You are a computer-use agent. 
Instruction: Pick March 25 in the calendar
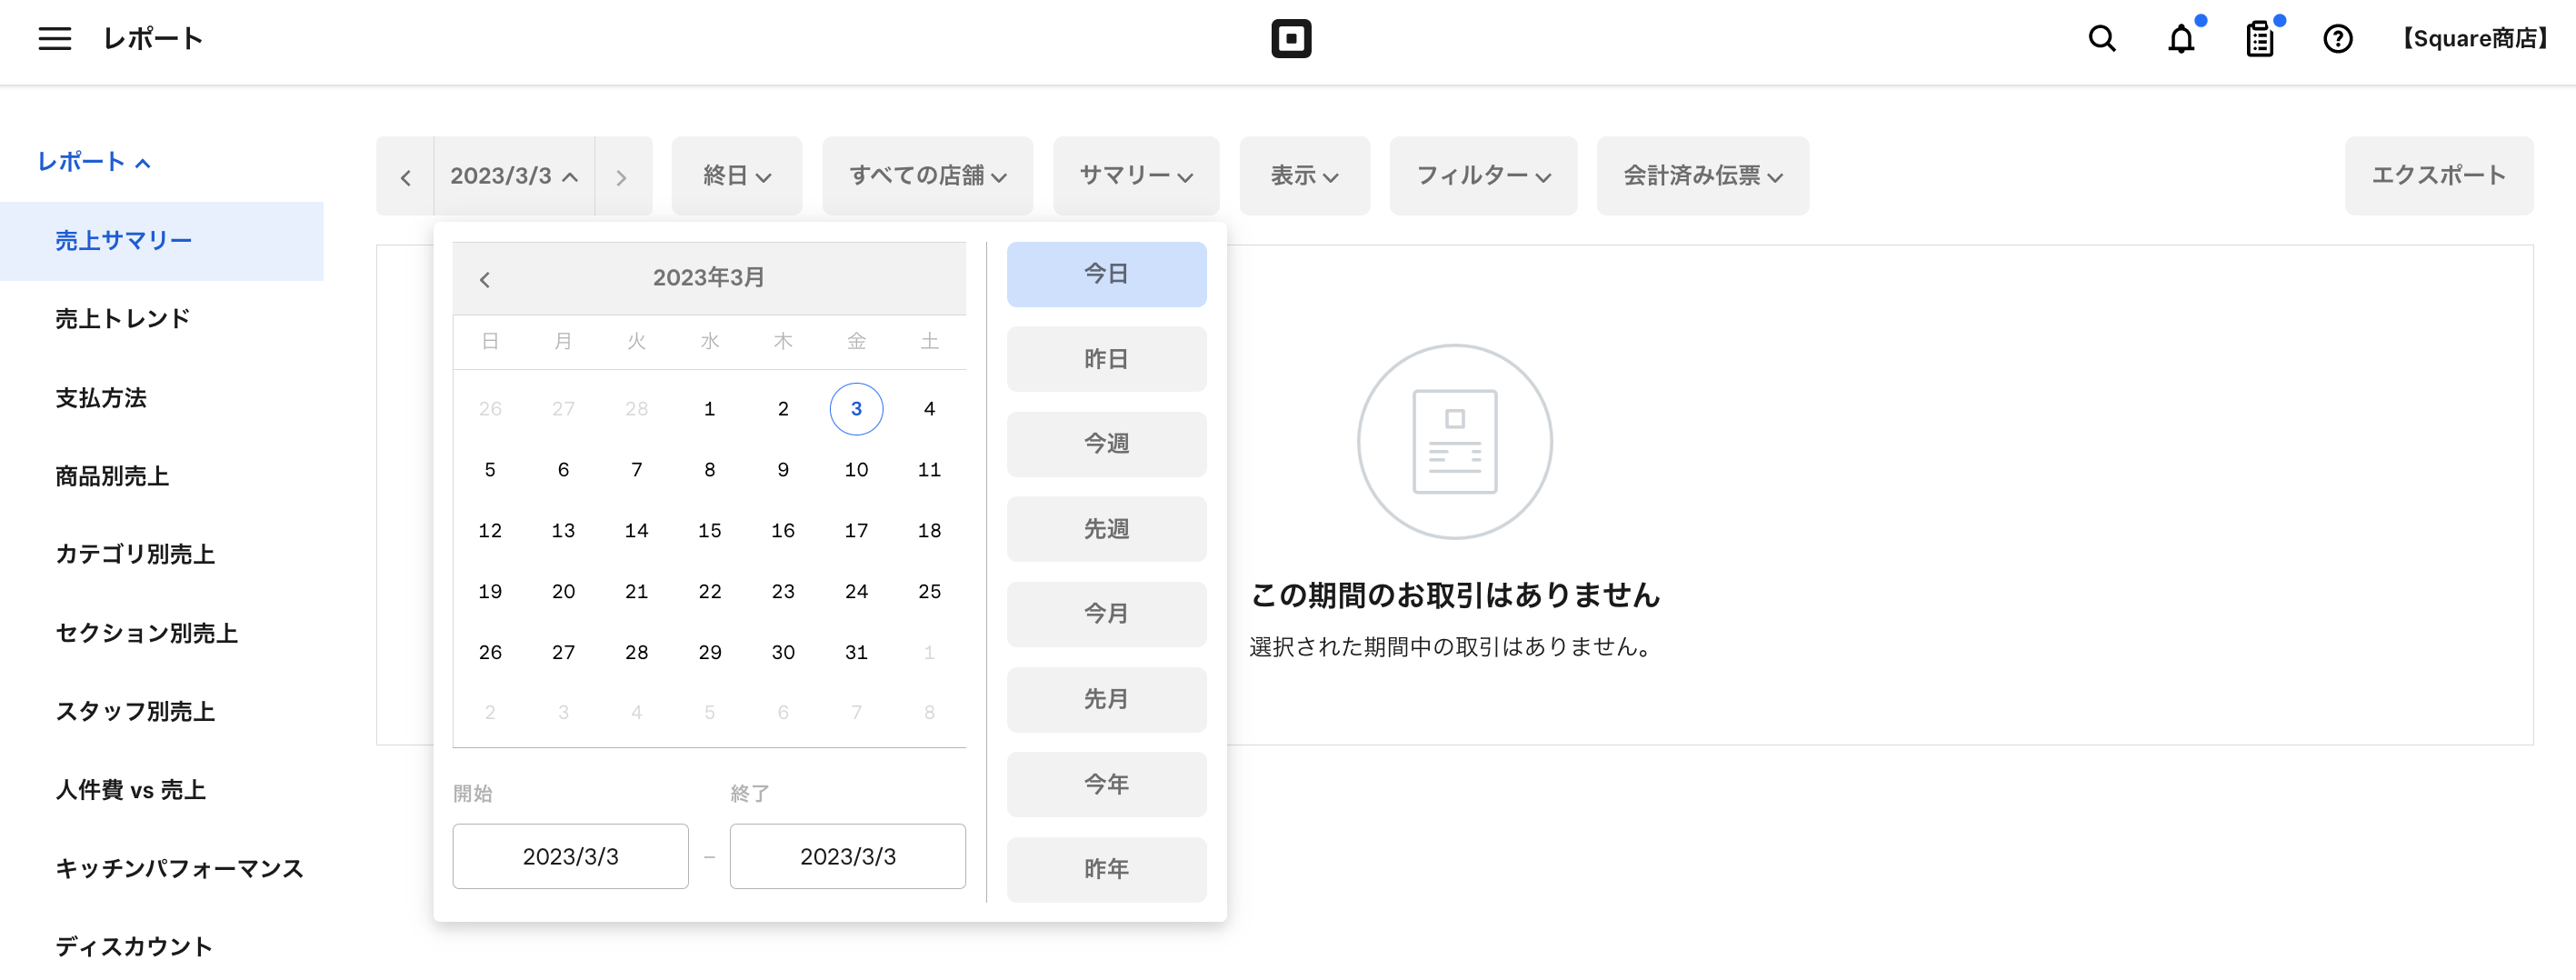tap(929, 592)
